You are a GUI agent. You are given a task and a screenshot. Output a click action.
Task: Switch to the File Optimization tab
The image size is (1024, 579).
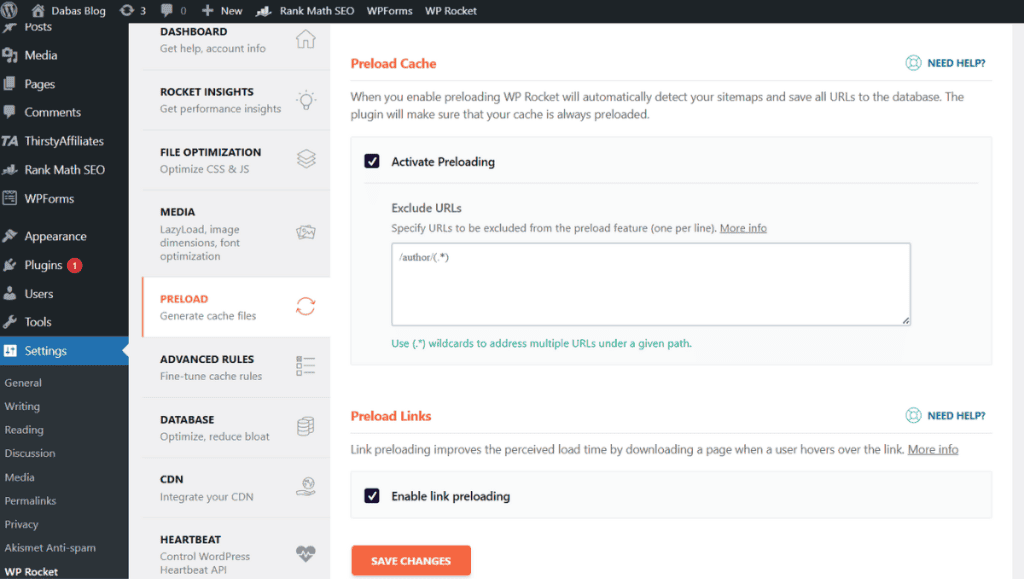[236, 160]
